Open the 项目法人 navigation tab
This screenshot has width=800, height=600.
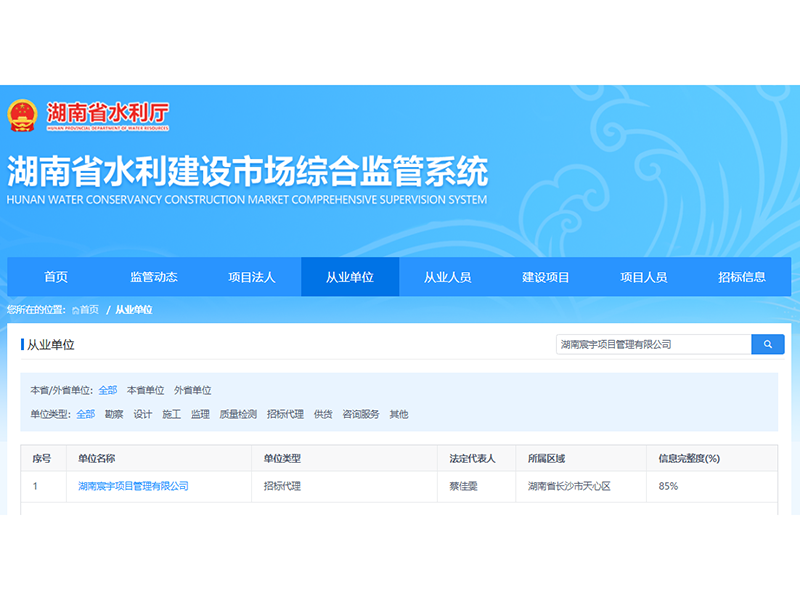coord(252,277)
